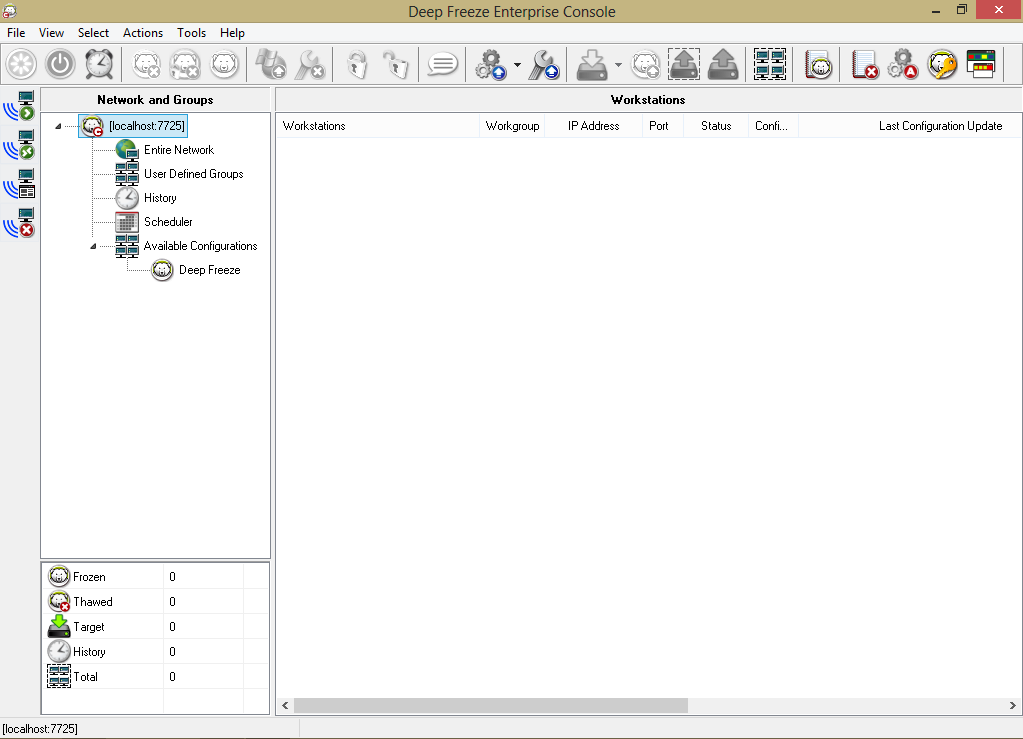Image resolution: width=1023 pixels, height=739 pixels.
Task: Open dropdown arrow beside the download drive icon
Action: 618,66
